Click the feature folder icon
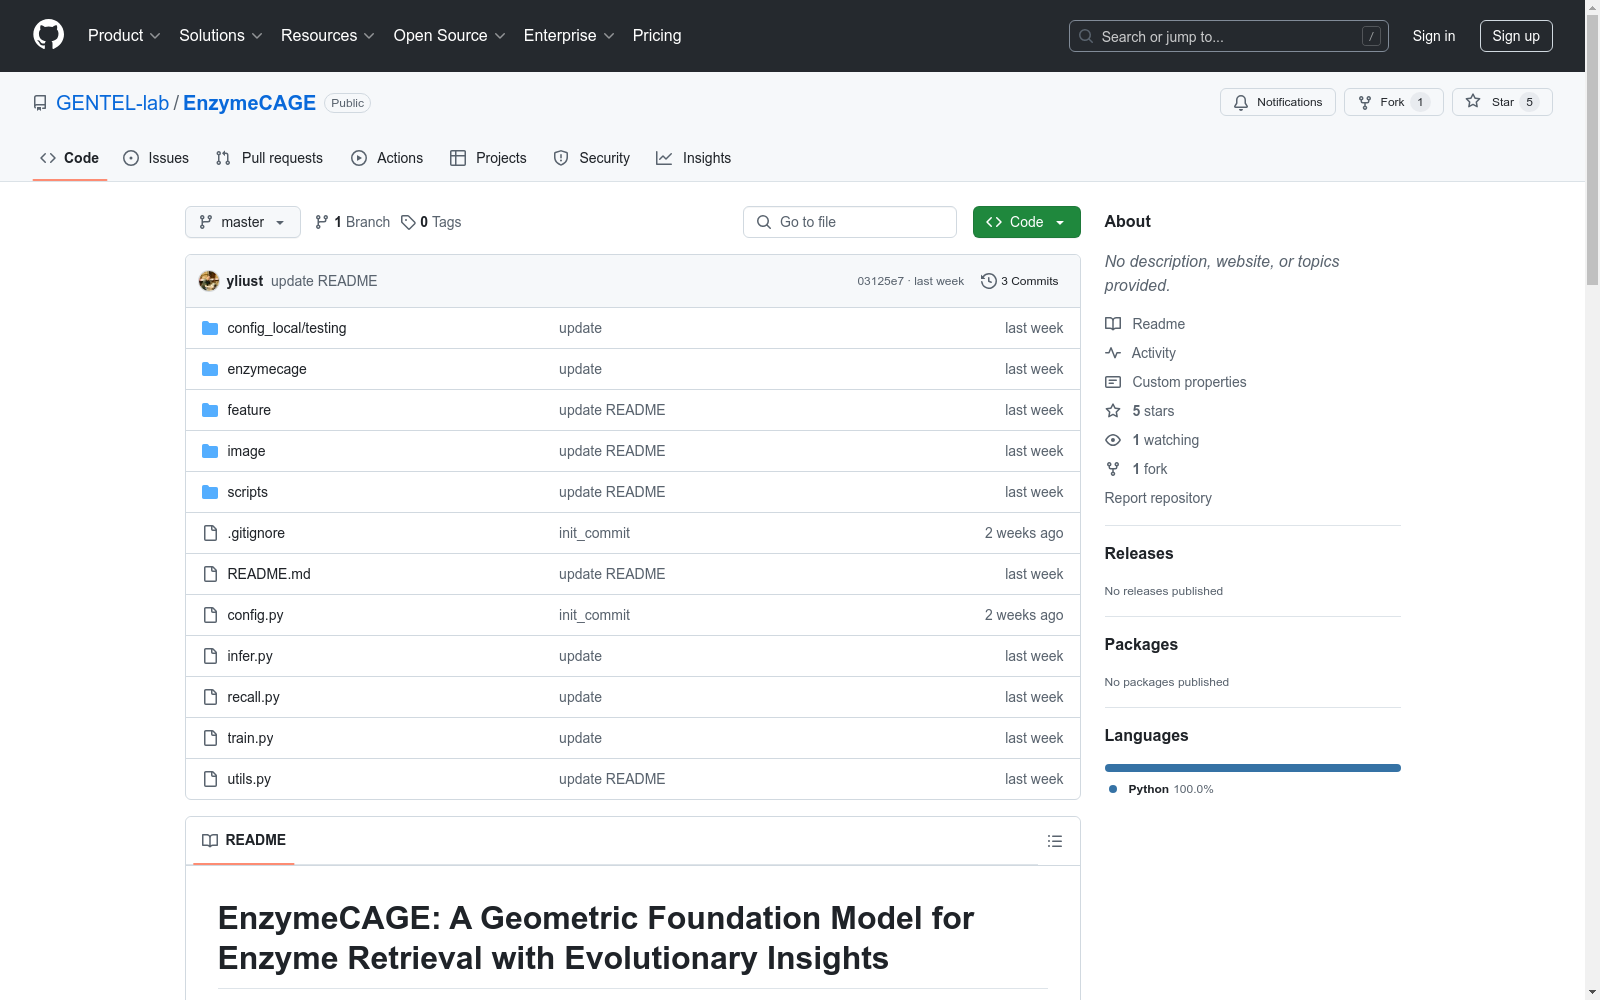This screenshot has height=1000, width=1600. pos(210,410)
